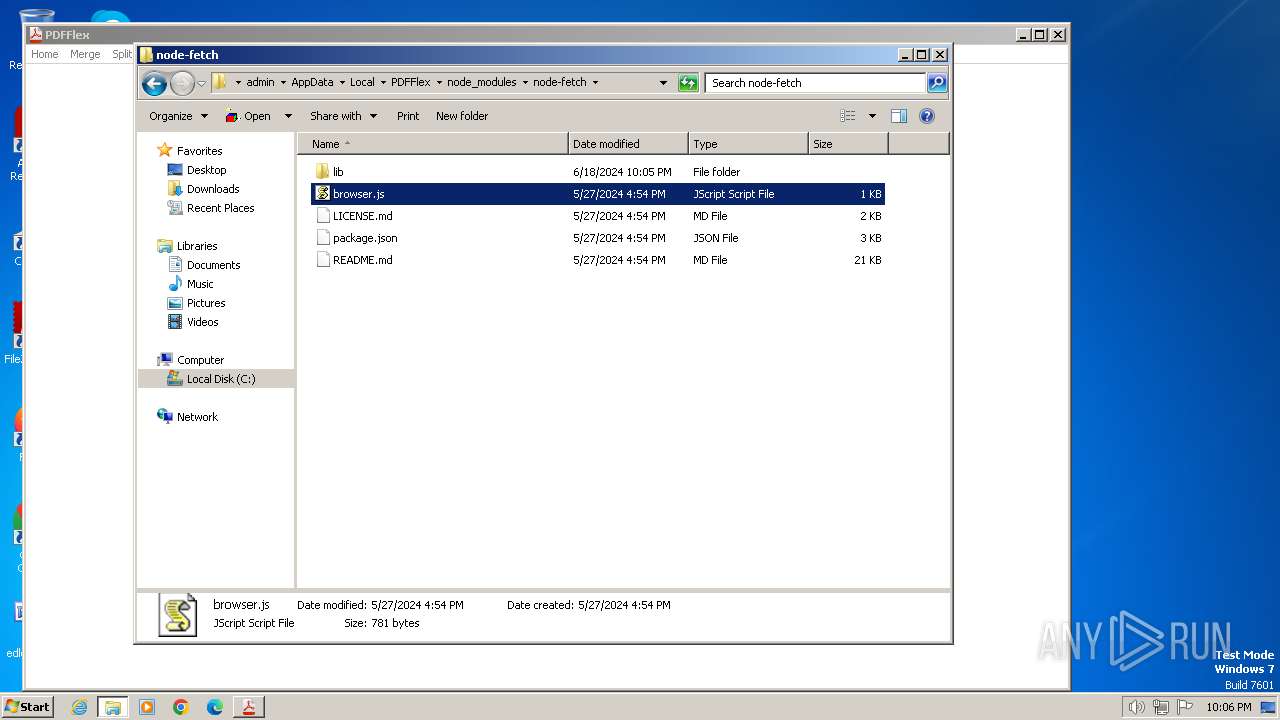Image resolution: width=1280 pixels, height=720 pixels.
Task: Select the lib folder icon
Action: coord(322,172)
